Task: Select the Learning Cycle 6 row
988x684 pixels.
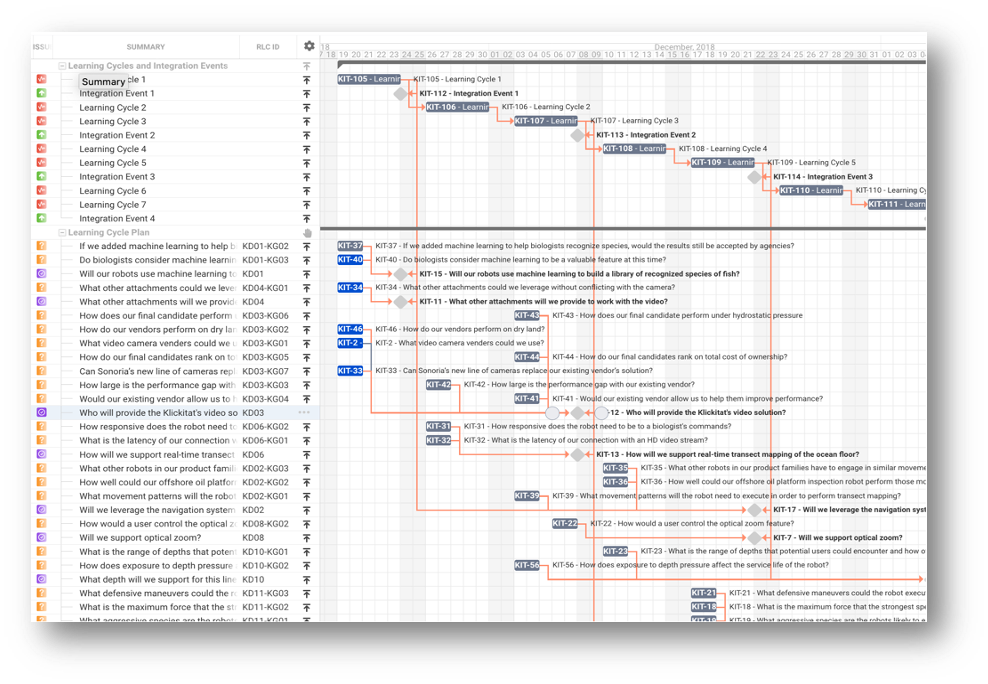Action: click(x=175, y=191)
